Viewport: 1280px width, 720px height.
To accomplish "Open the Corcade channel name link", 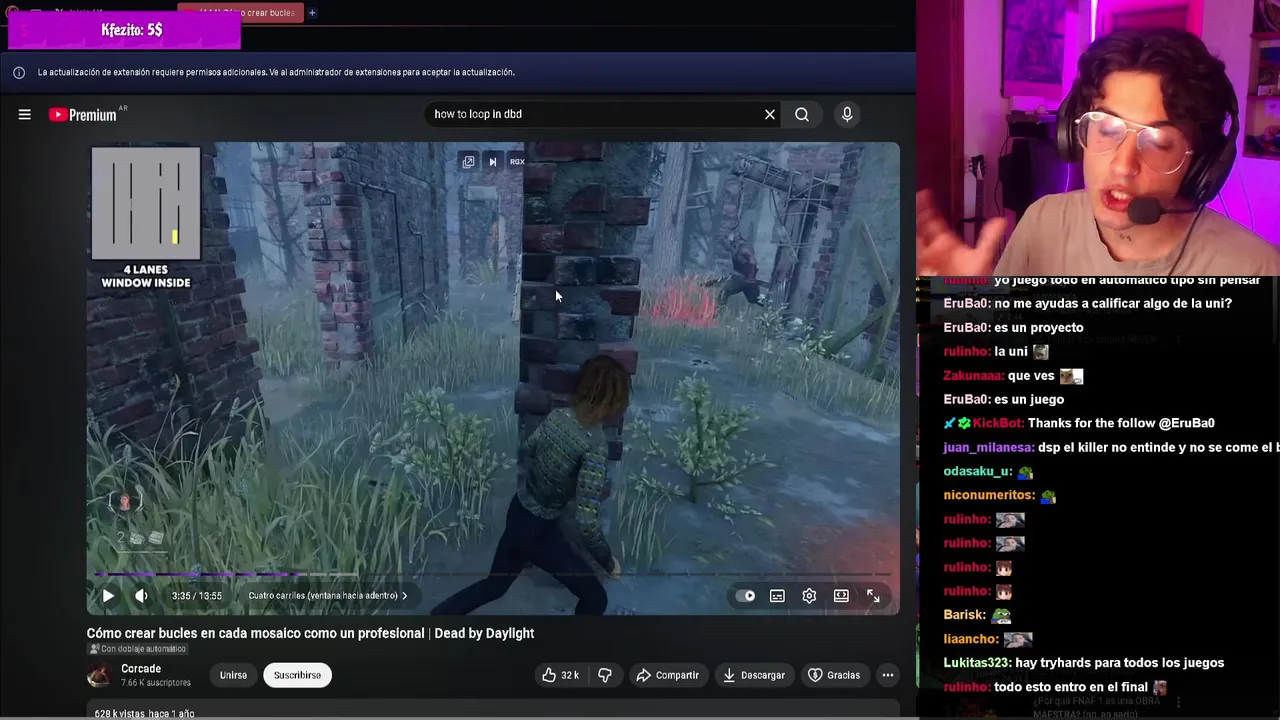I will [141, 669].
